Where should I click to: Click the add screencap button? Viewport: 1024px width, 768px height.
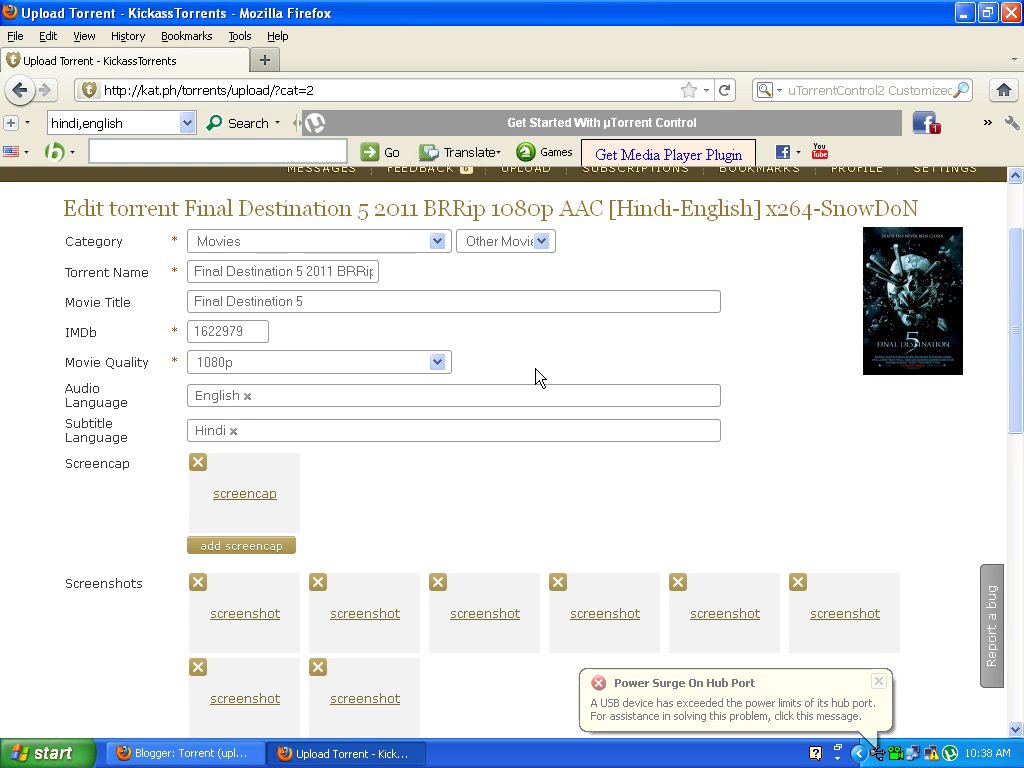click(x=241, y=545)
